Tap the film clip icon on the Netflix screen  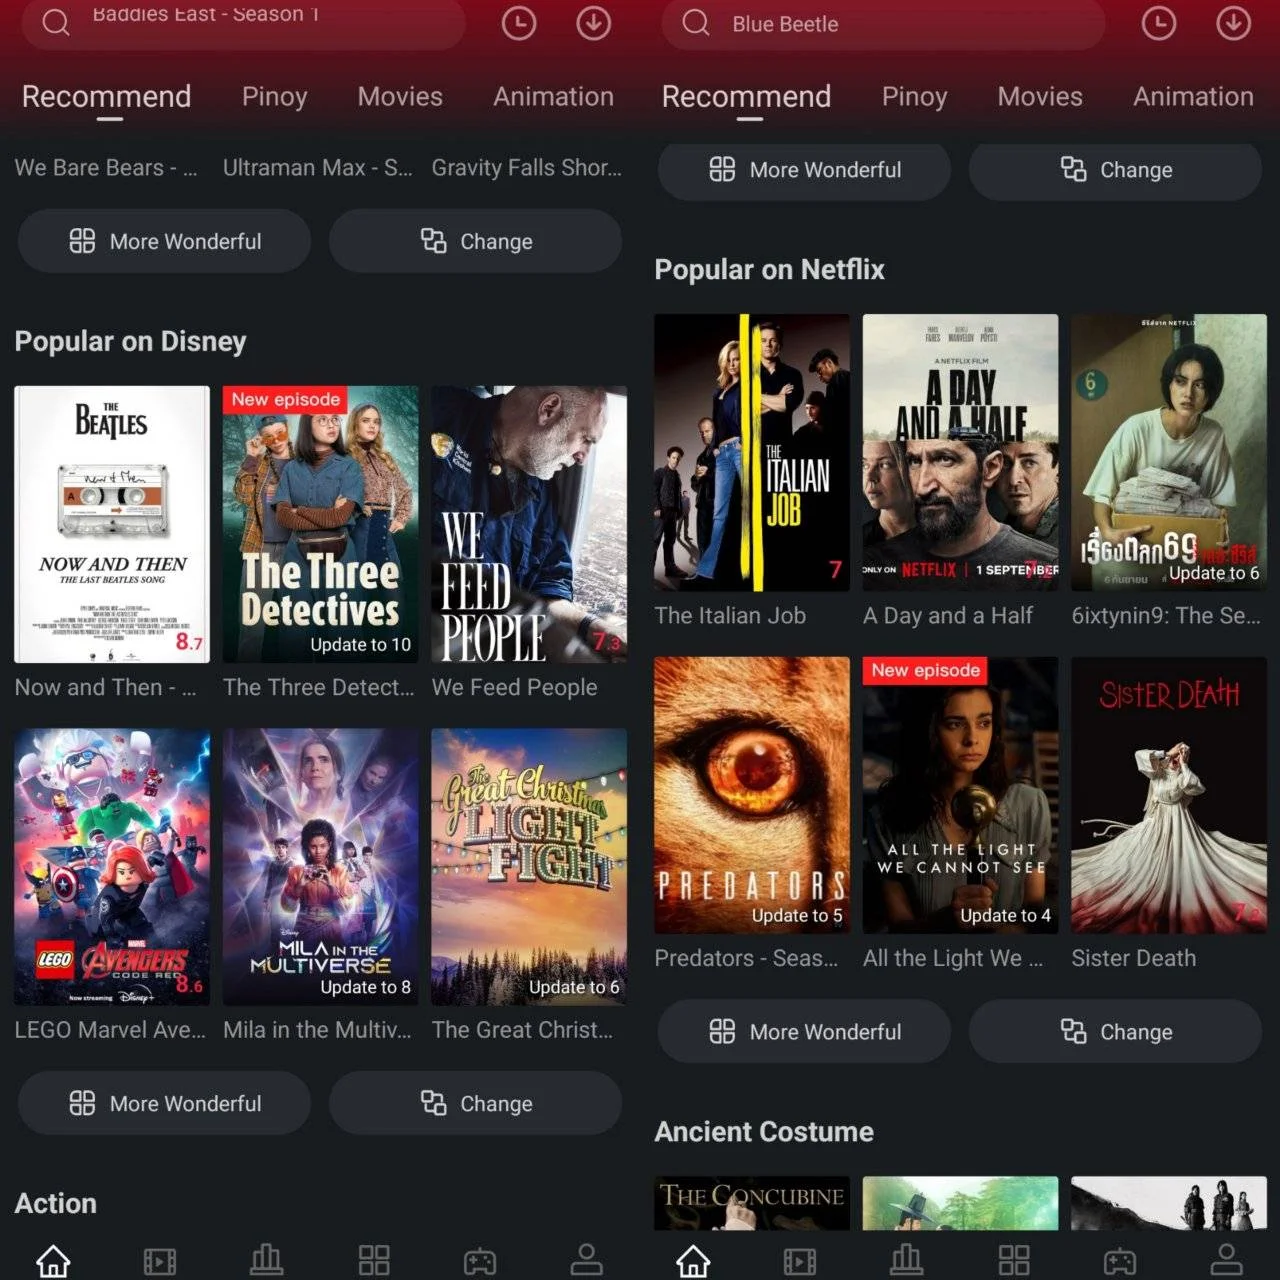[x=800, y=1261]
